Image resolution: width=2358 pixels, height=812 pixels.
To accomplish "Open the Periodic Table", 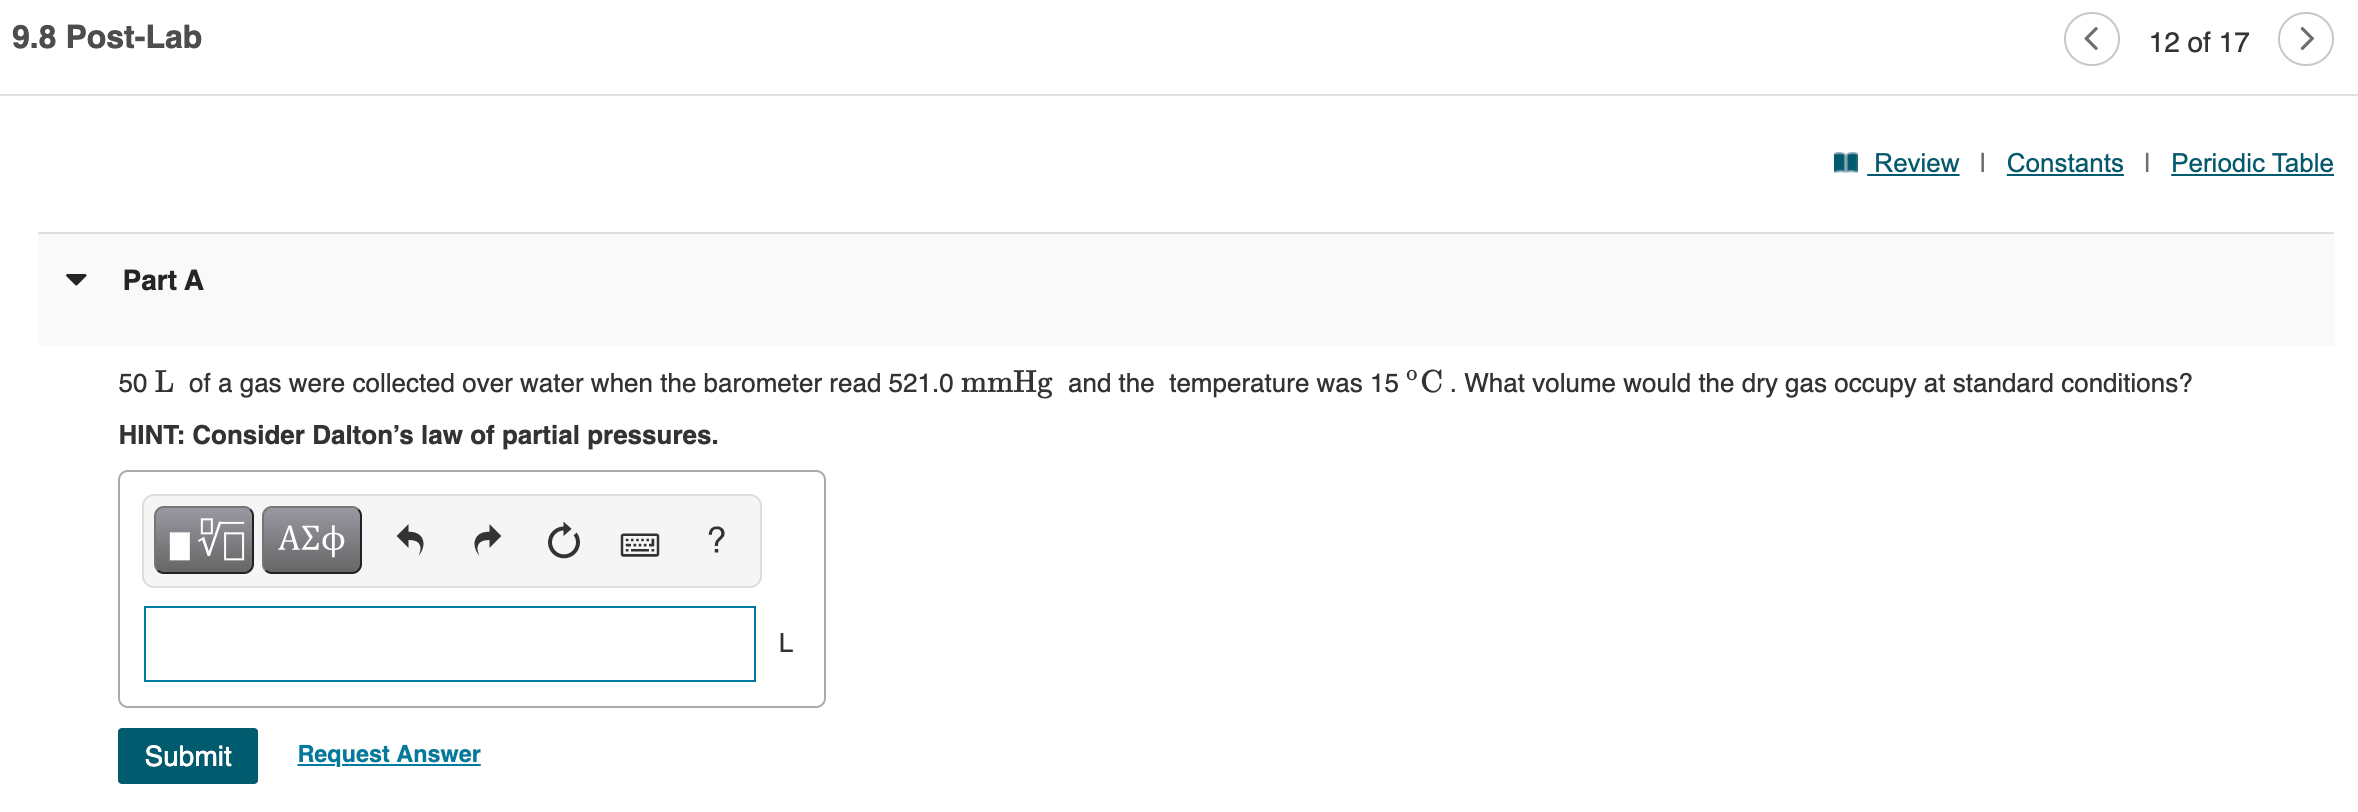I will point(2251,163).
